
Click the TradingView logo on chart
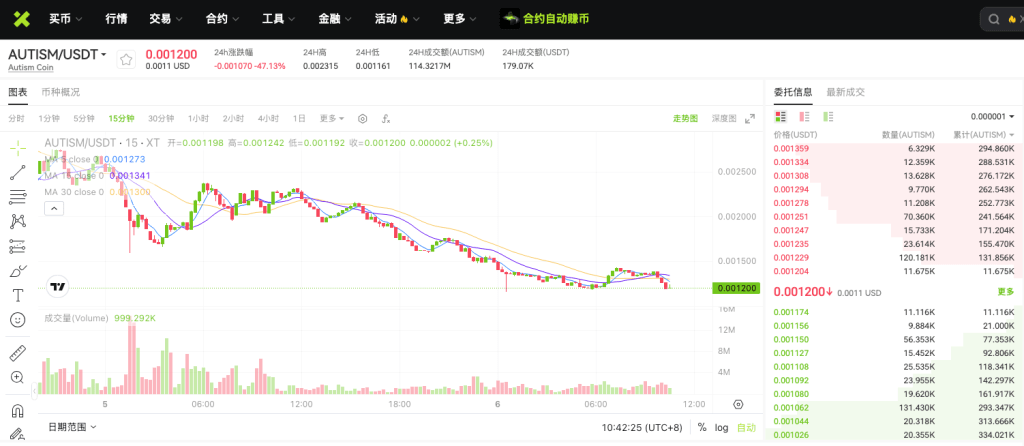click(57, 286)
